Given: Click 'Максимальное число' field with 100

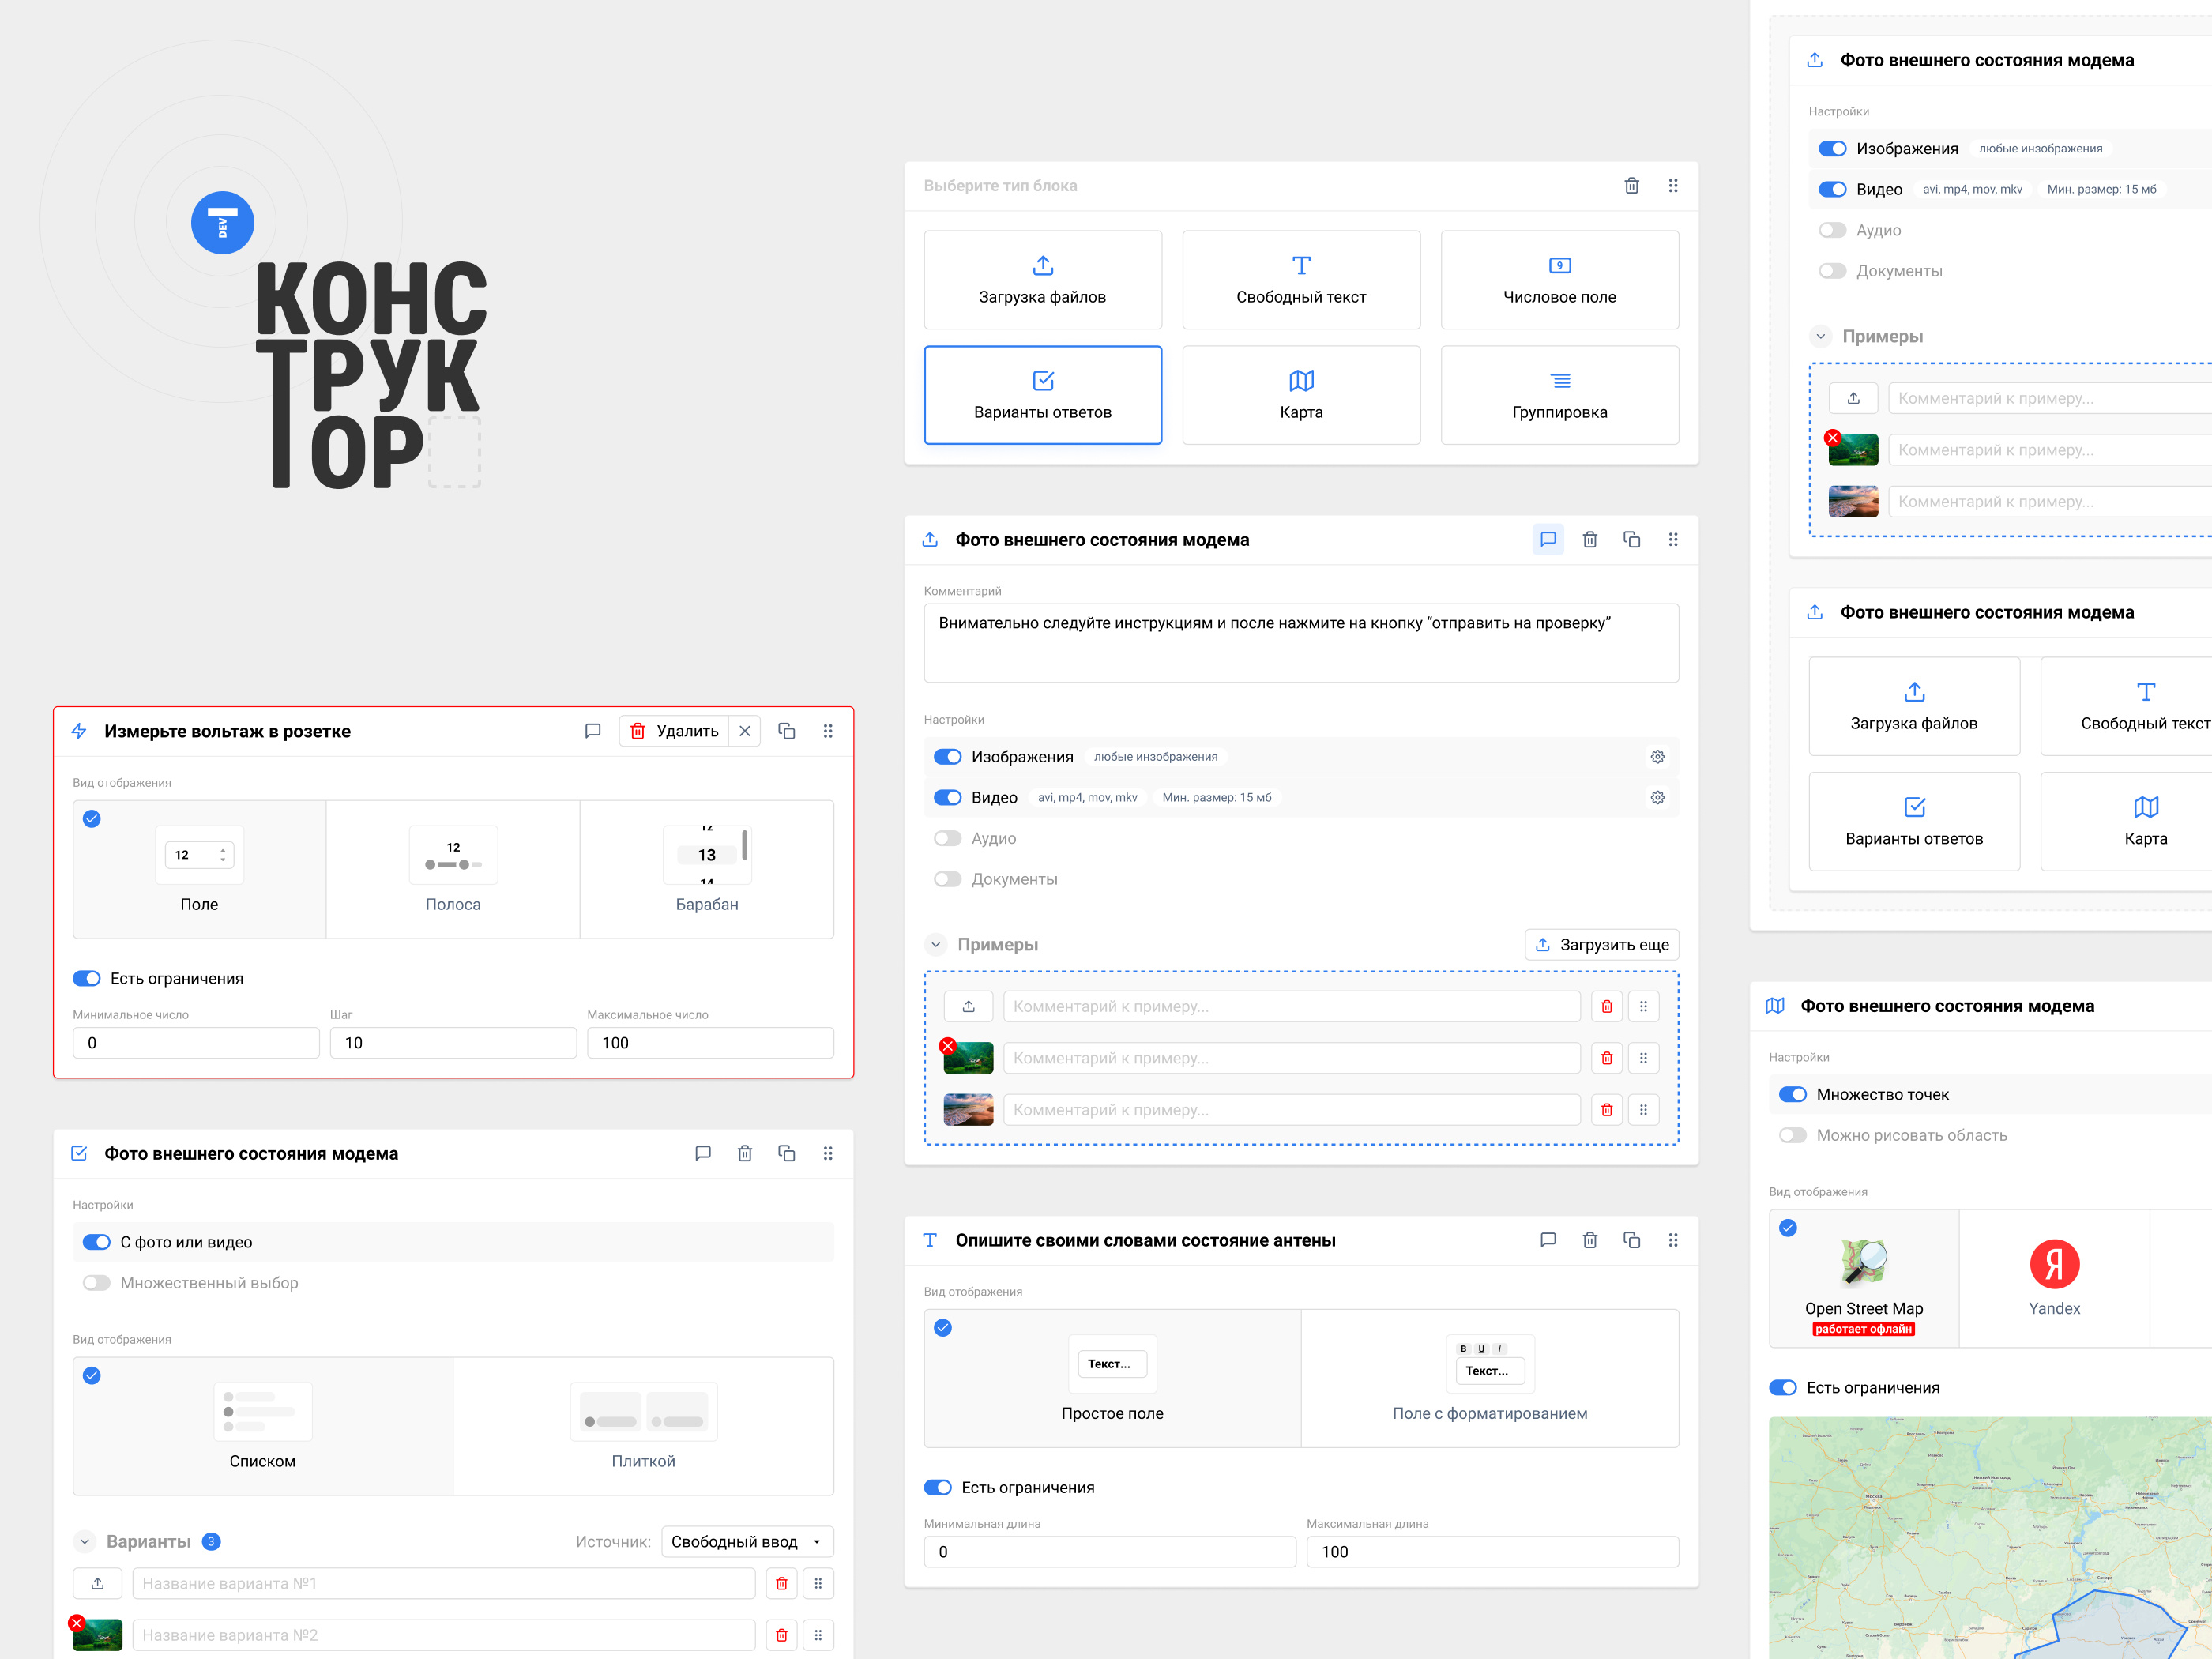Looking at the screenshot, I should [x=710, y=1042].
